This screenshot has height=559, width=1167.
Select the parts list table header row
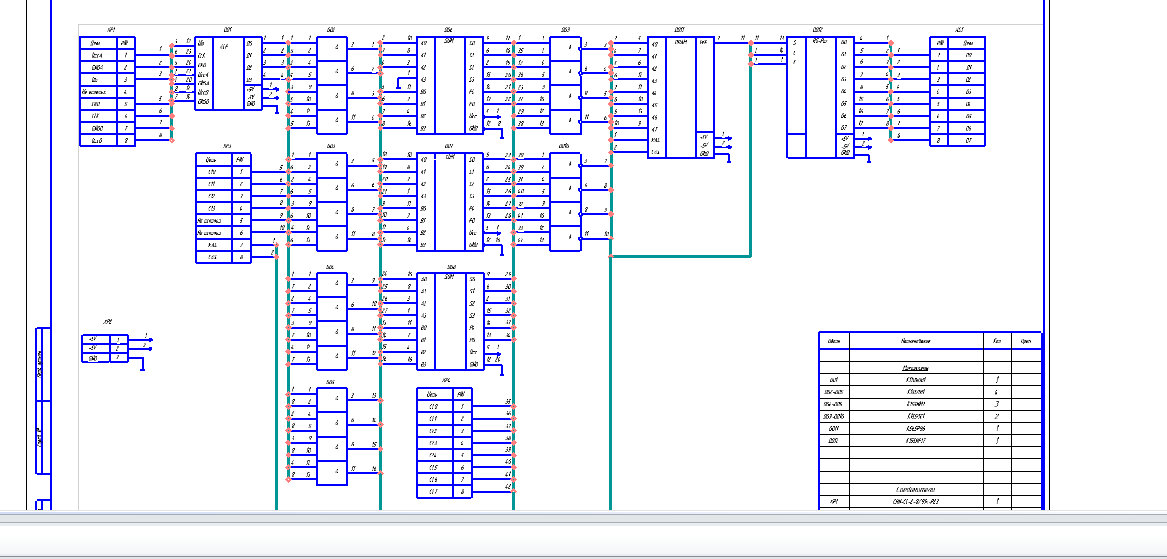930,341
